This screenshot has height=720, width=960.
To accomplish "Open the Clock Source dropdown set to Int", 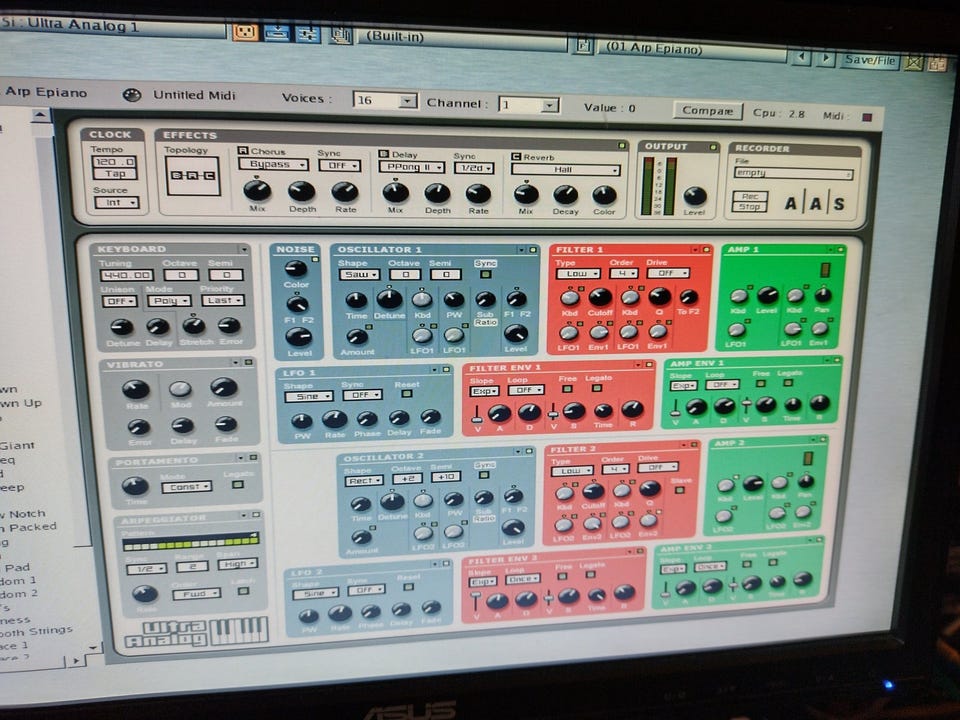I will [x=117, y=202].
